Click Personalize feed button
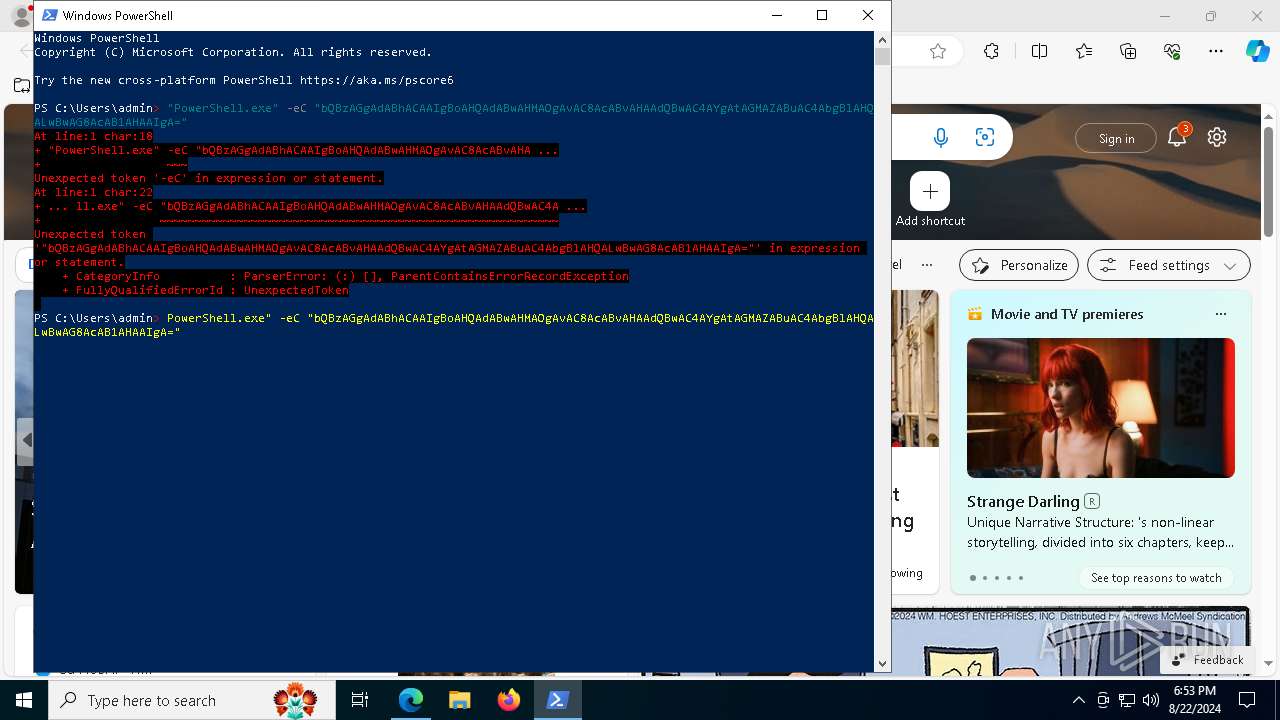 pos(1019,265)
